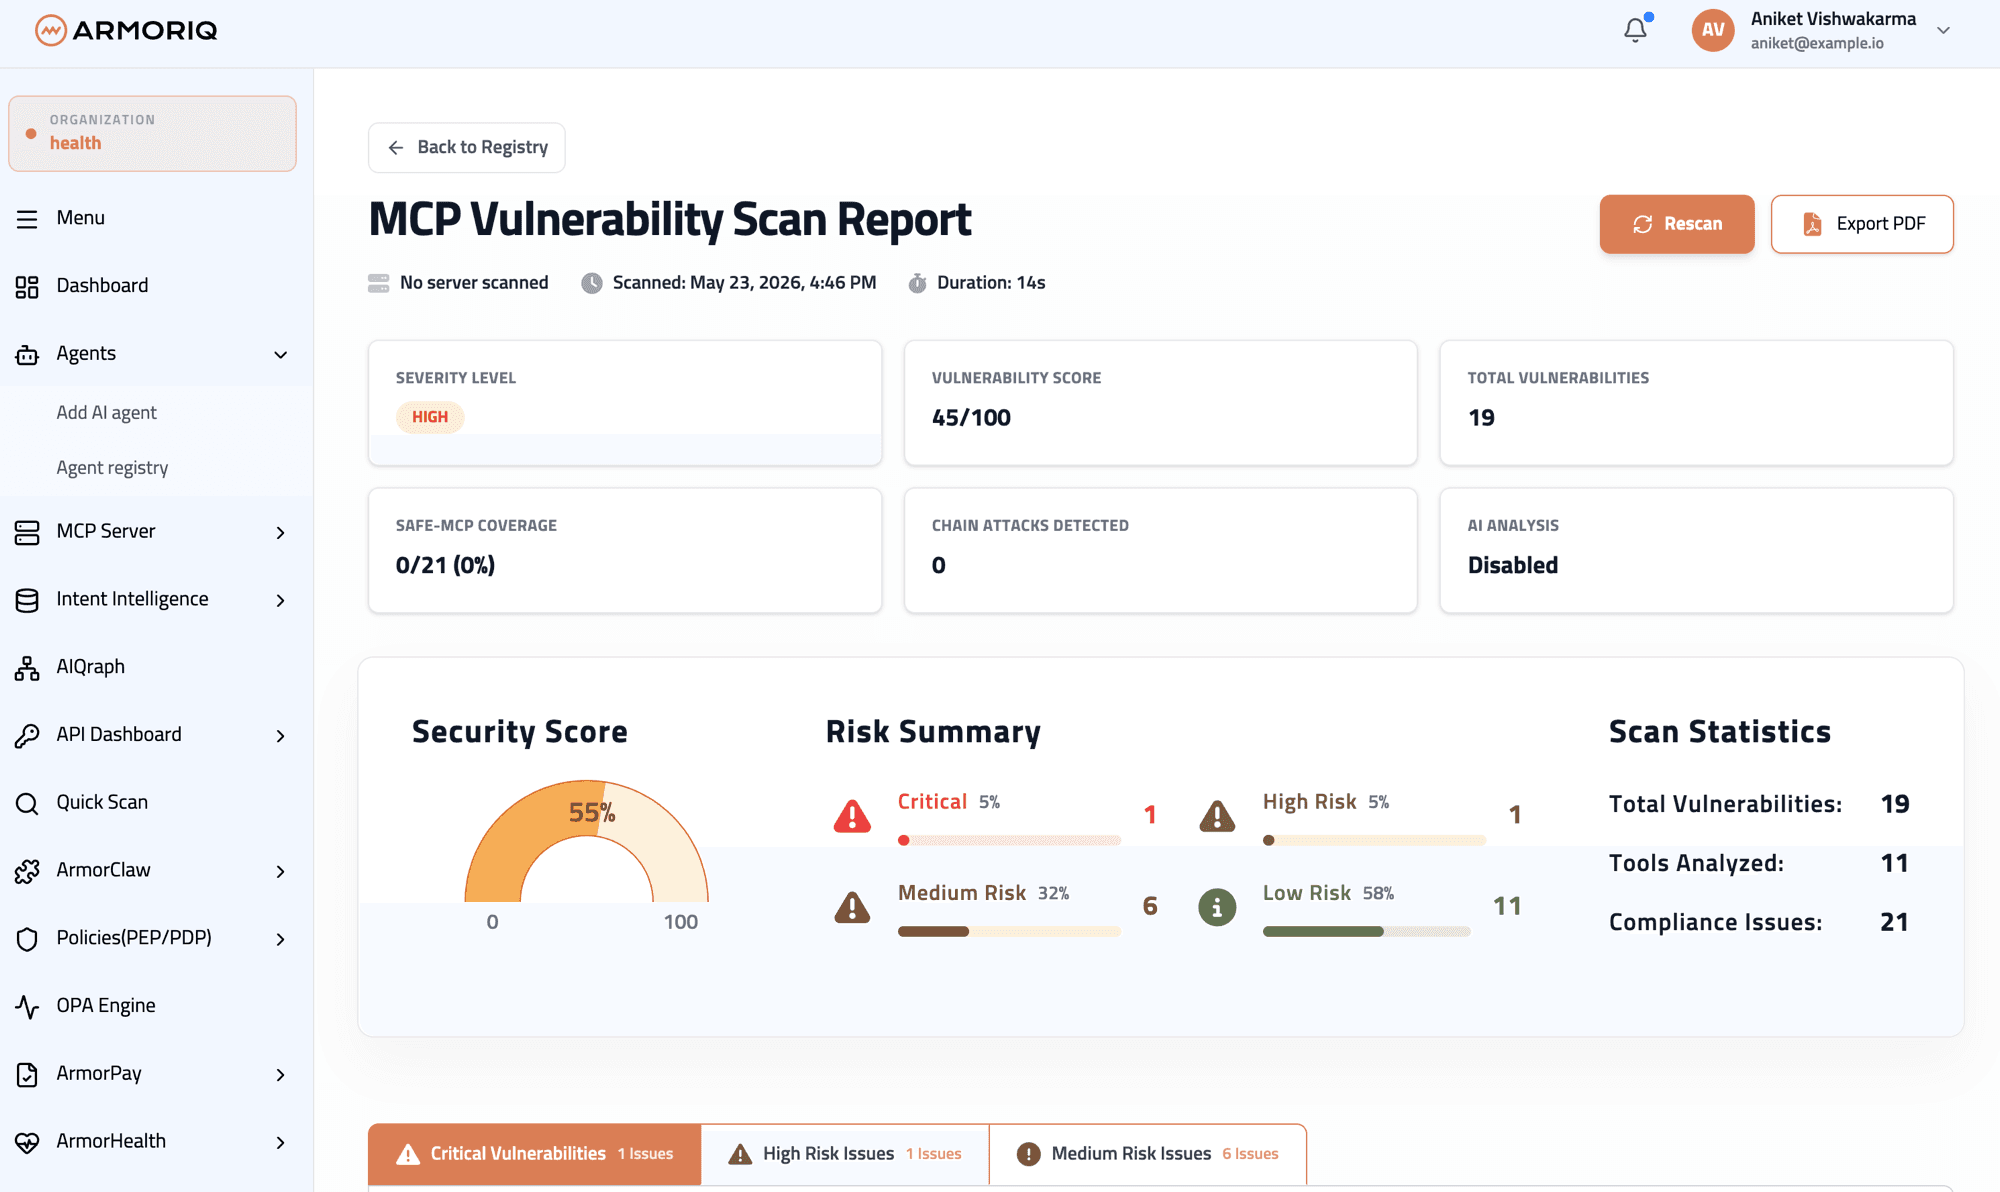
Task: Click the AIQraph network icon
Action: coord(27,668)
